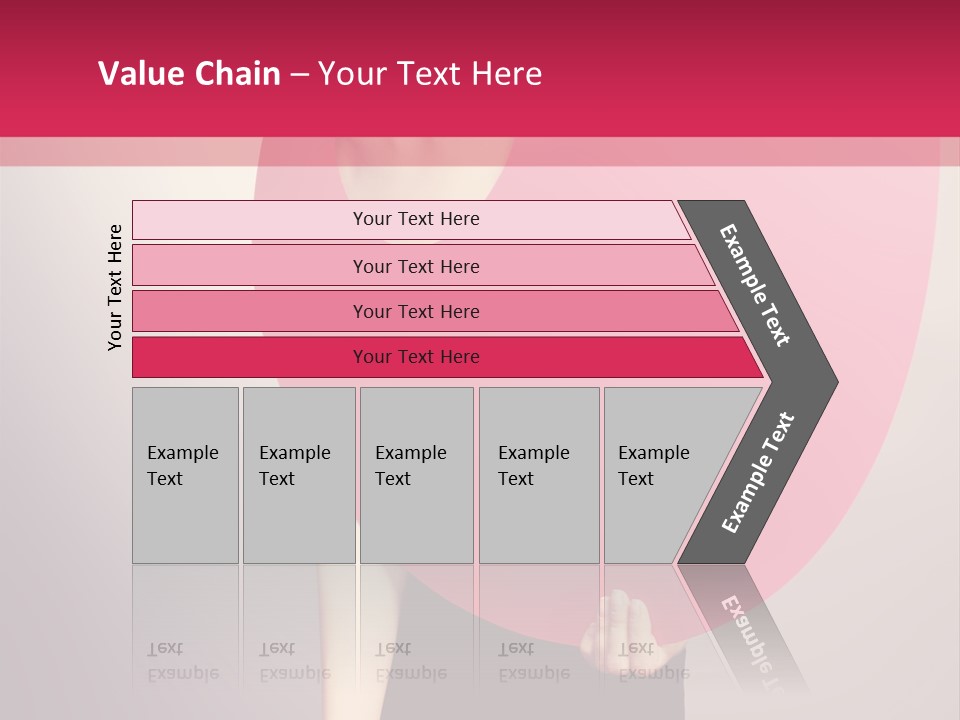Click the upper dark chevron "Example Text" segment

(x=757, y=287)
